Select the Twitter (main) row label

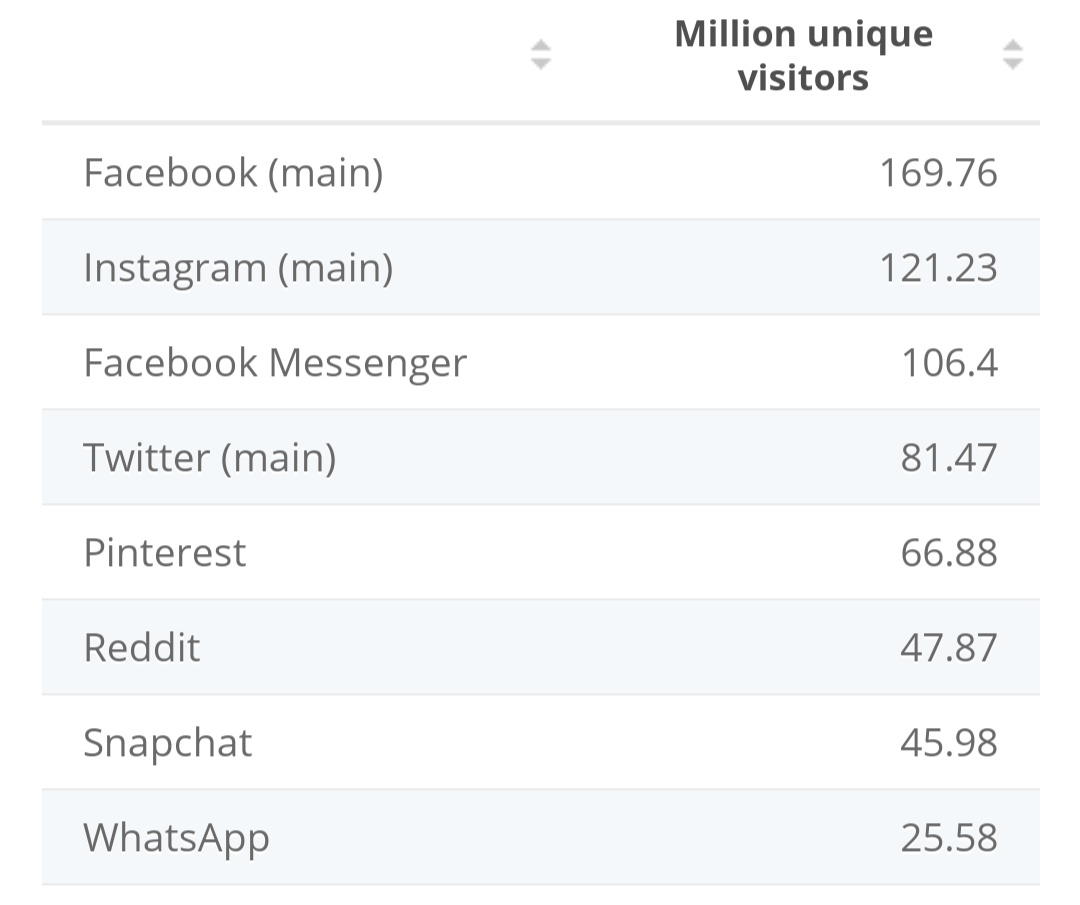click(210, 457)
